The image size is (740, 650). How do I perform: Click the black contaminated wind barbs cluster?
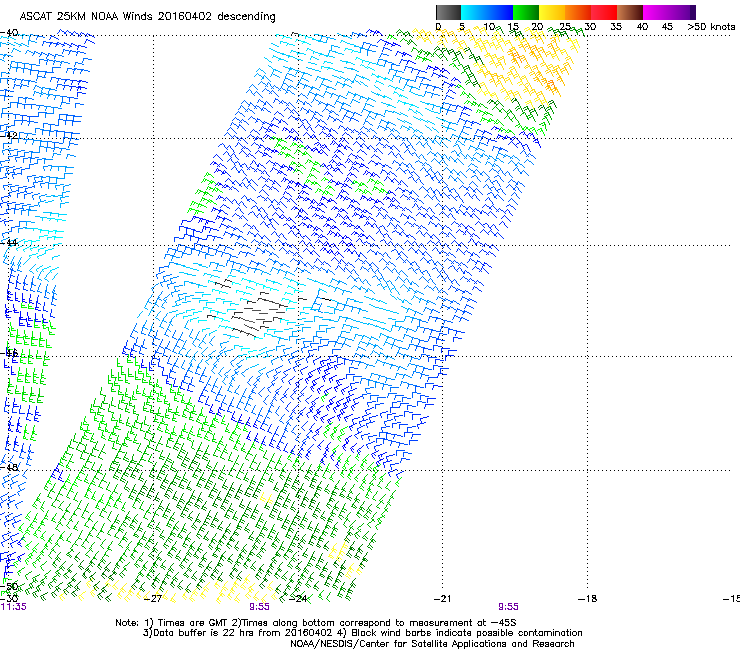(261, 312)
